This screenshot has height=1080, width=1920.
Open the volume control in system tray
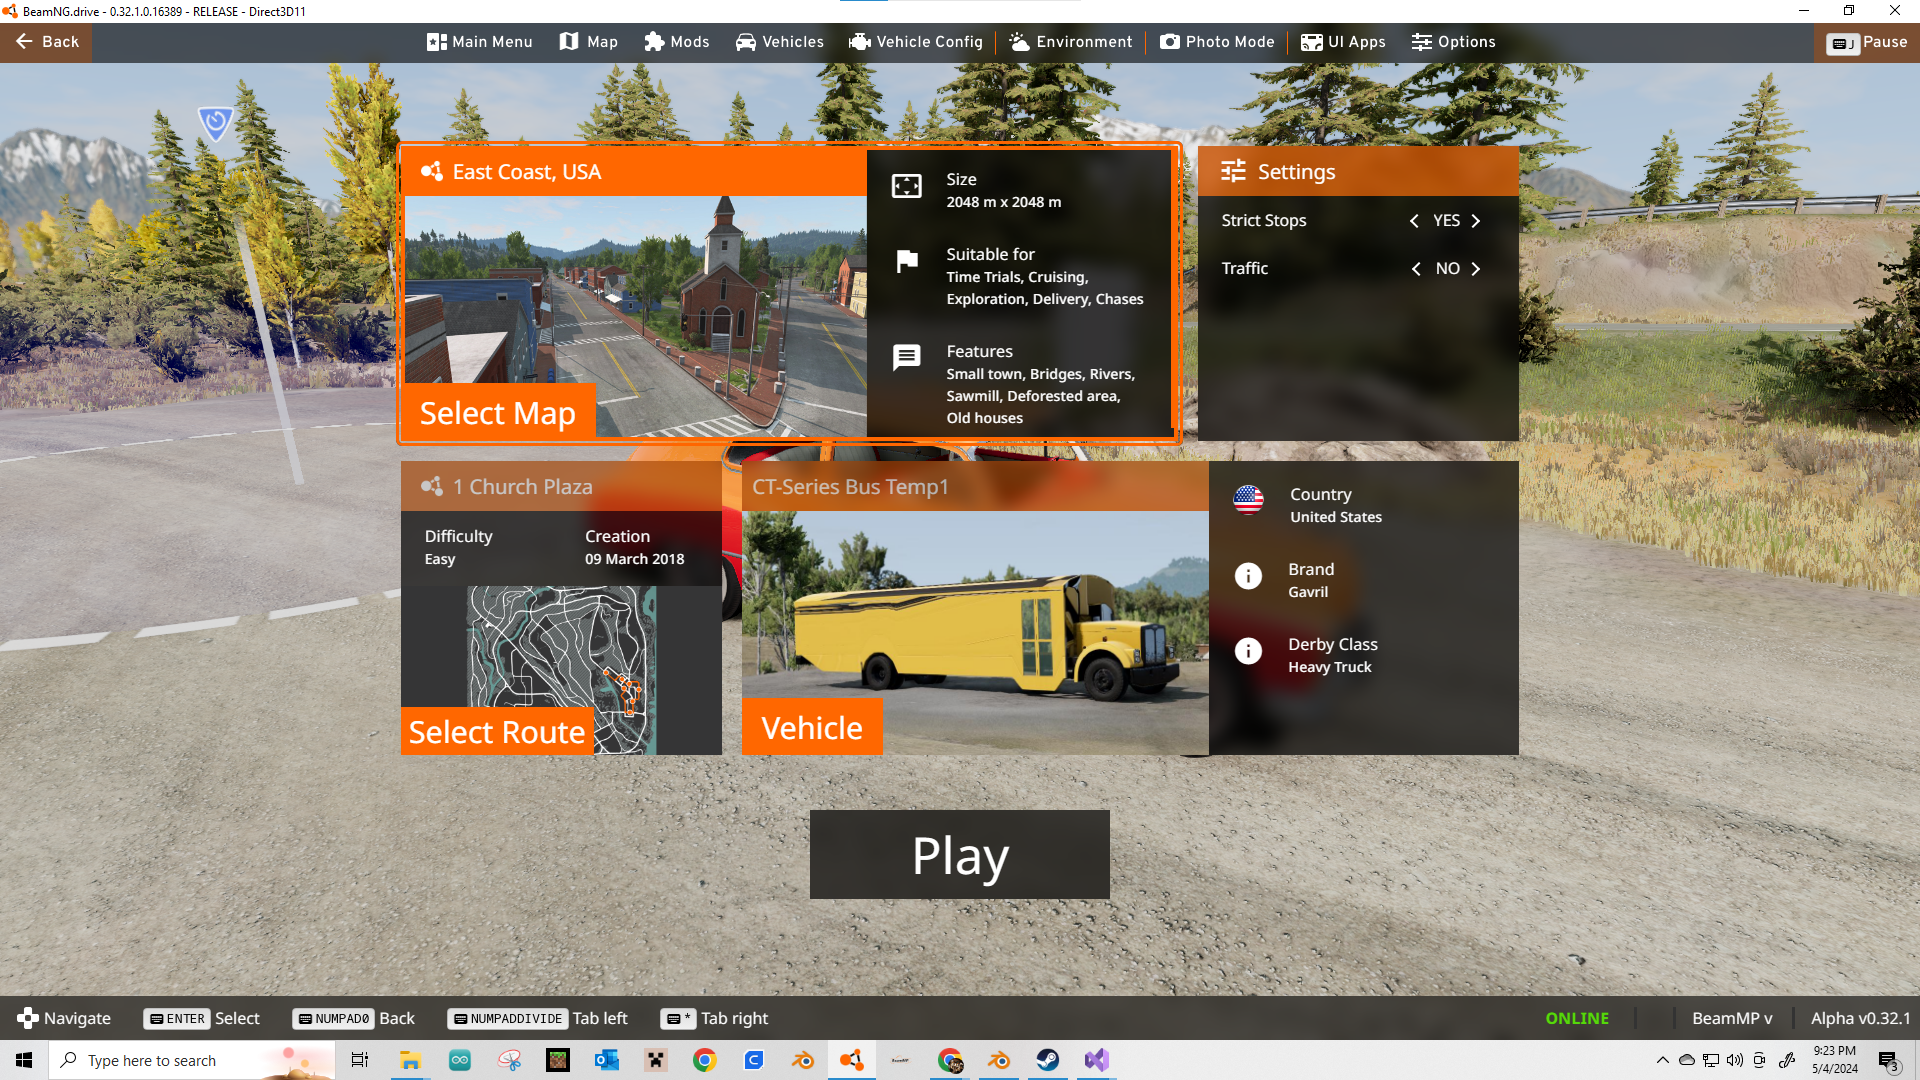click(1735, 1060)
